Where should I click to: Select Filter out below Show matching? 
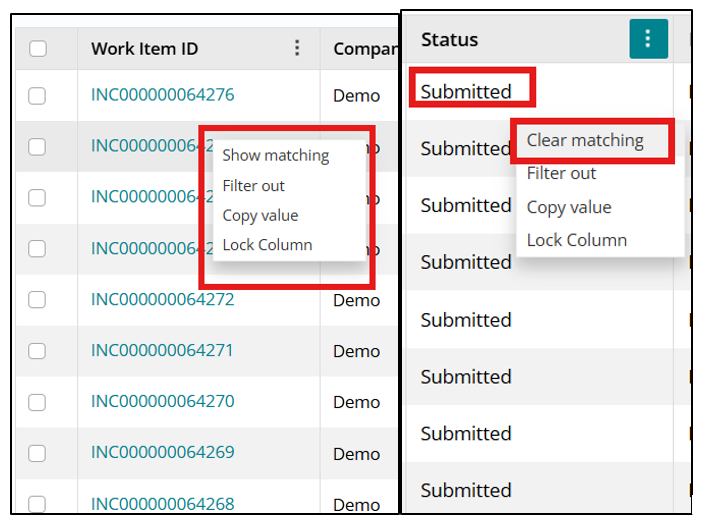[x=253, y=185]
